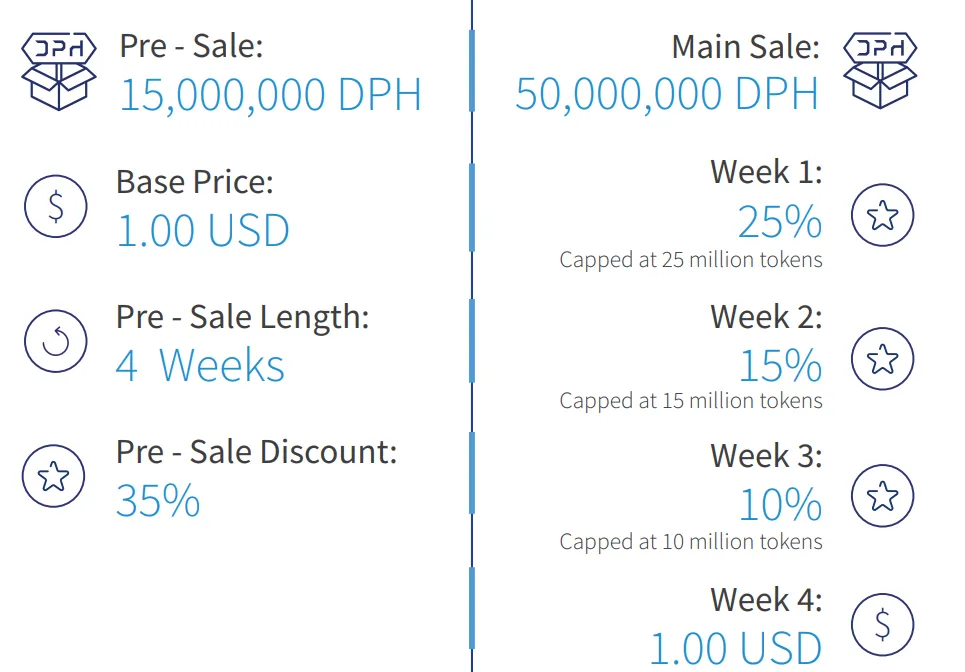Select the star icon beside Week 1

pos(883,215)
